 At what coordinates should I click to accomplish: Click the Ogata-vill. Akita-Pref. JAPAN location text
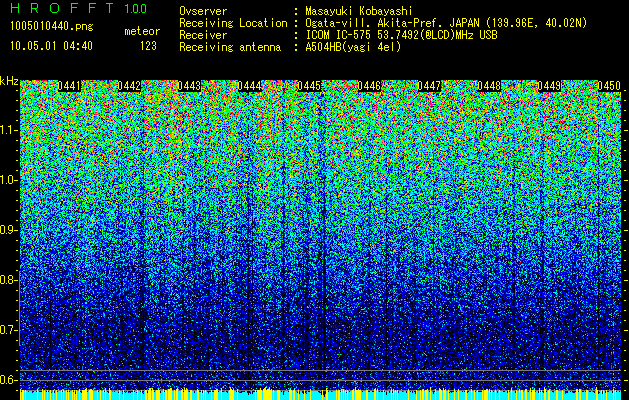pos(446,23)
